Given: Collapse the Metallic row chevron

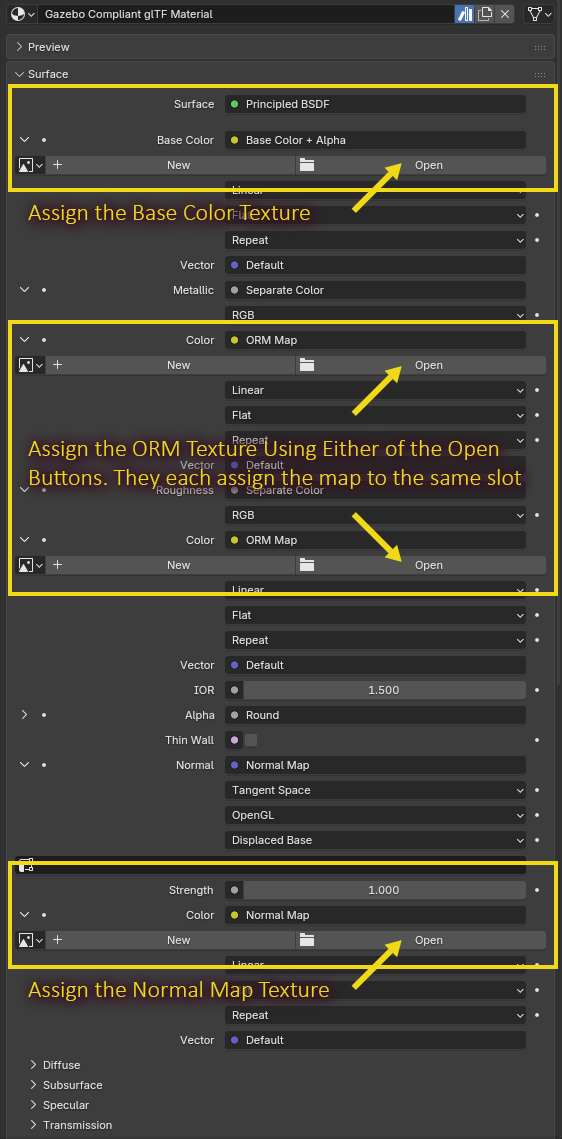Looking at the screenshot, I should pyautogui.click(x=25, y=289).
